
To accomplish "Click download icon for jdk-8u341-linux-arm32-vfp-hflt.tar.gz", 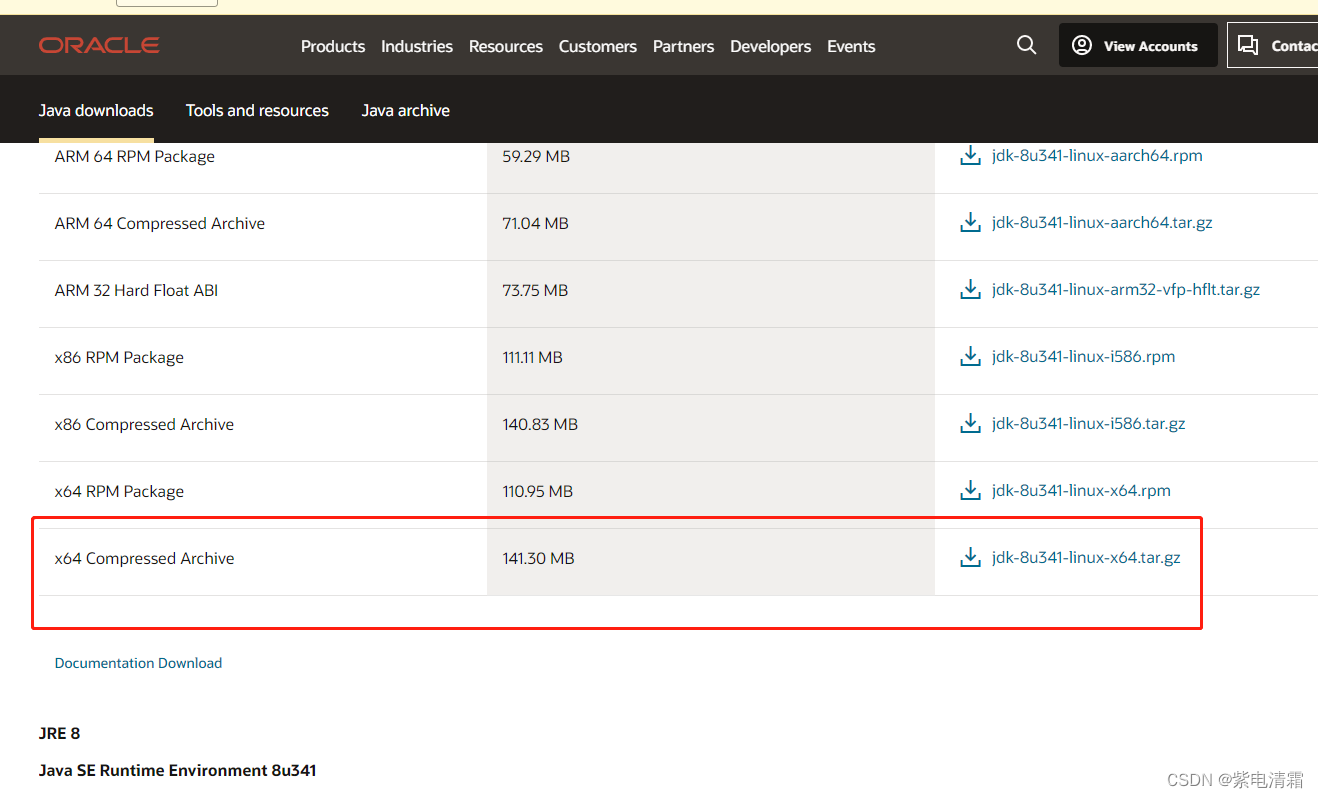I will pos(970,290).
